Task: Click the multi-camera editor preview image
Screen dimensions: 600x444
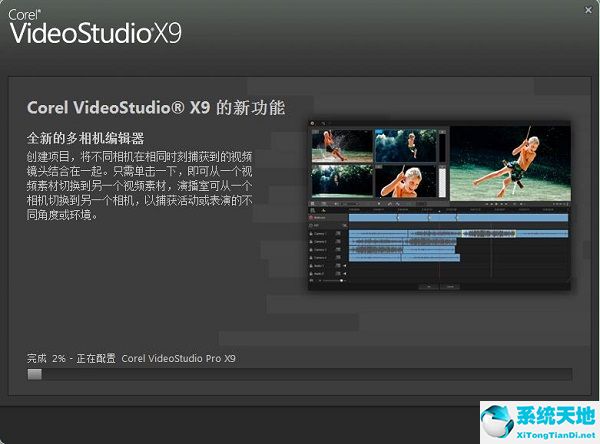Action: [x=439, y=206]
